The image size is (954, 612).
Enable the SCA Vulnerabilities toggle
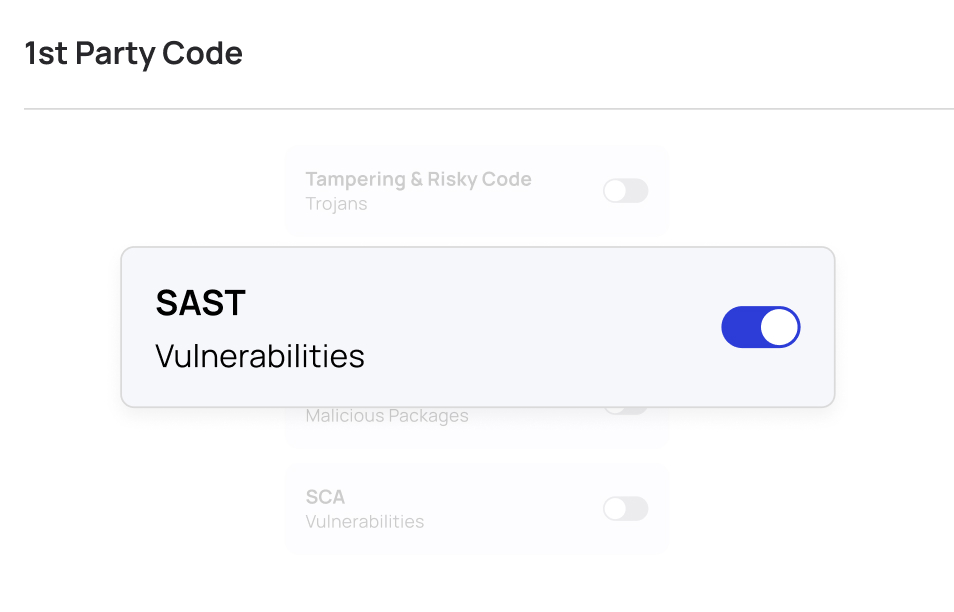pyautogui.click(x=626, y=509)
